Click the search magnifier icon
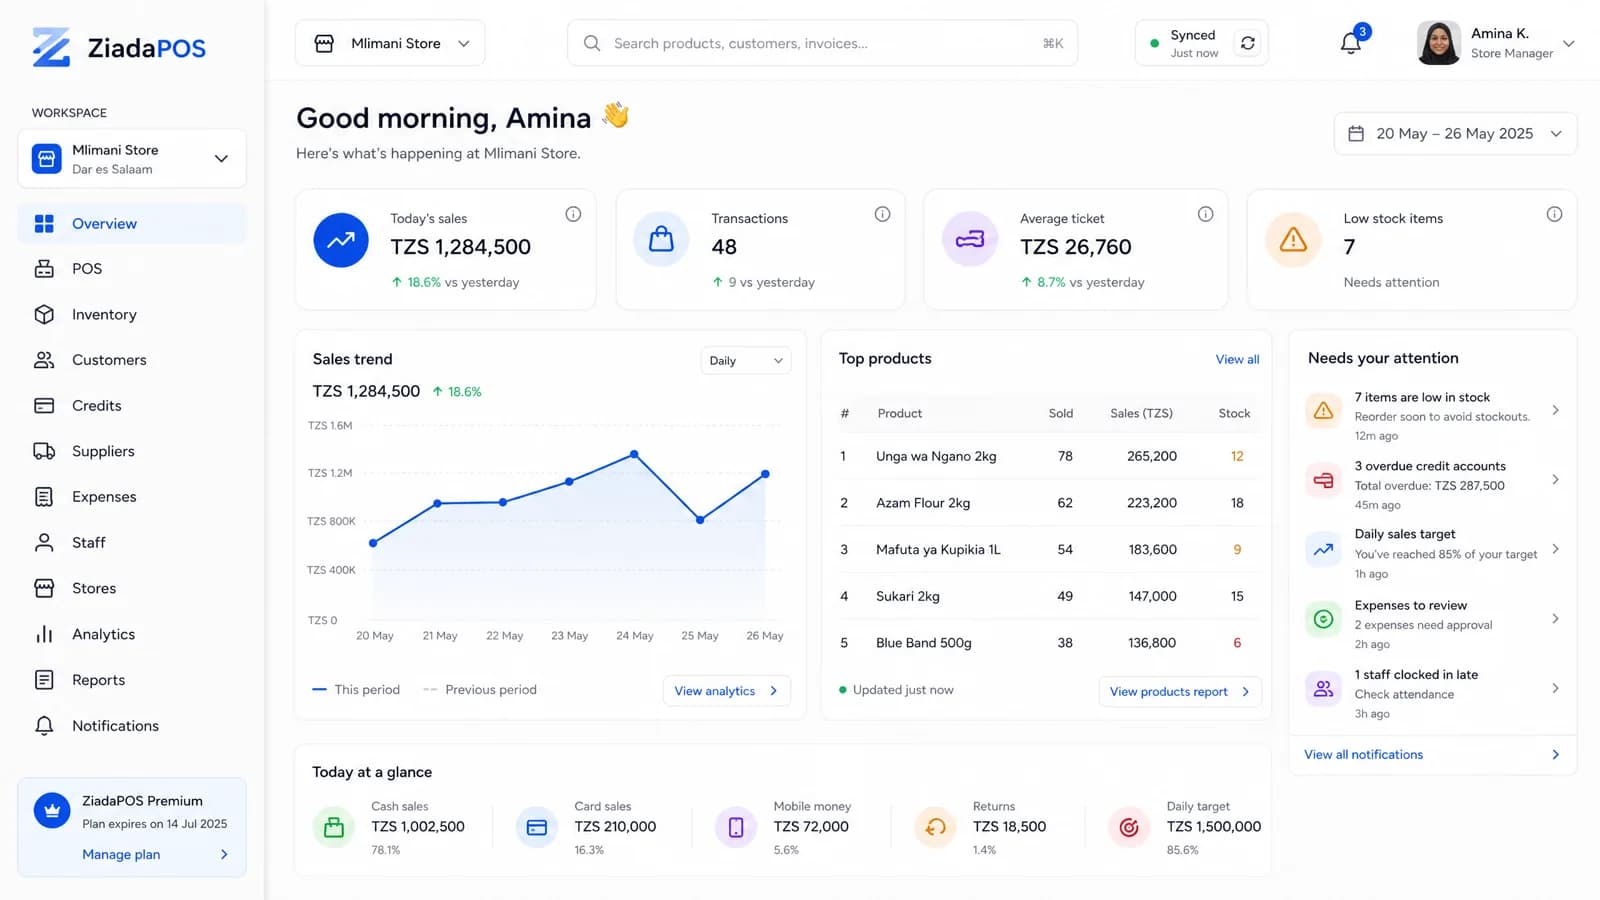The image size is (1600, 900). point(592,43)
